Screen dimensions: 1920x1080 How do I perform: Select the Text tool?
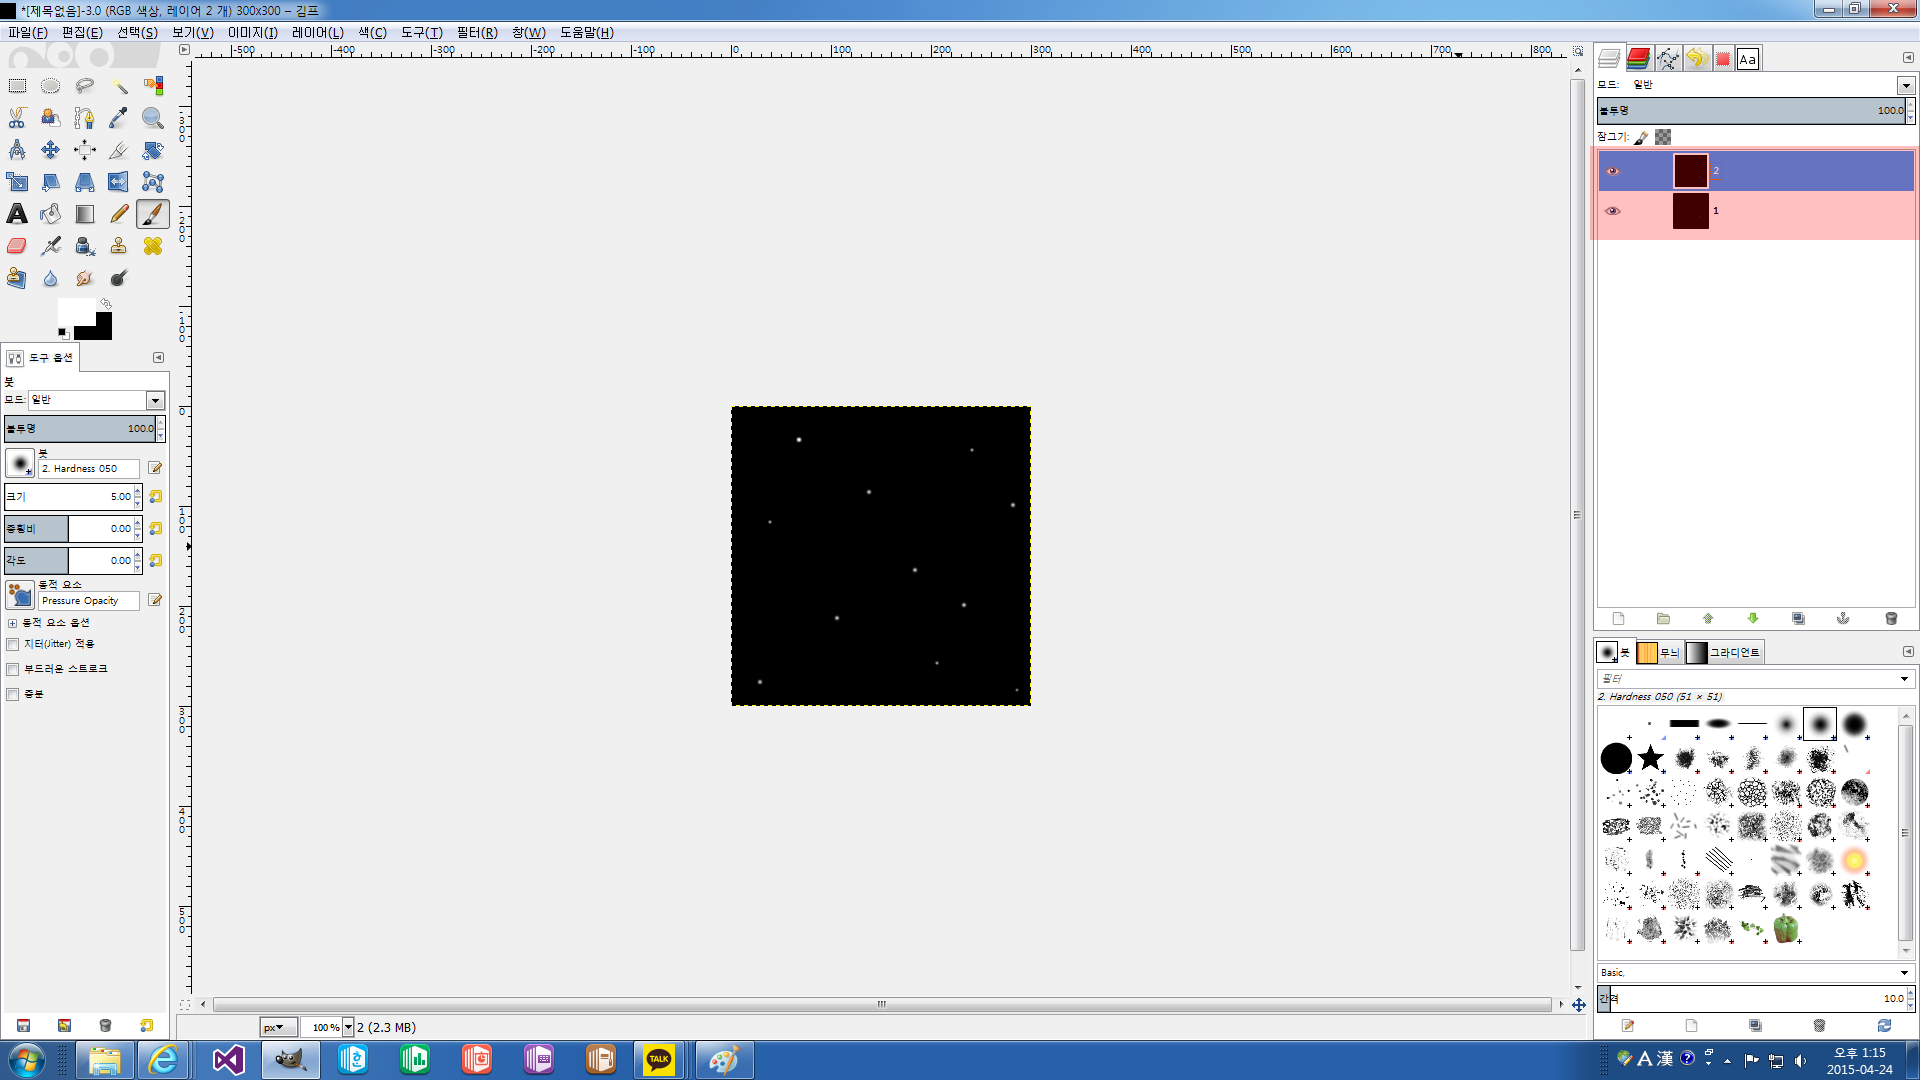tap(17, 214)
